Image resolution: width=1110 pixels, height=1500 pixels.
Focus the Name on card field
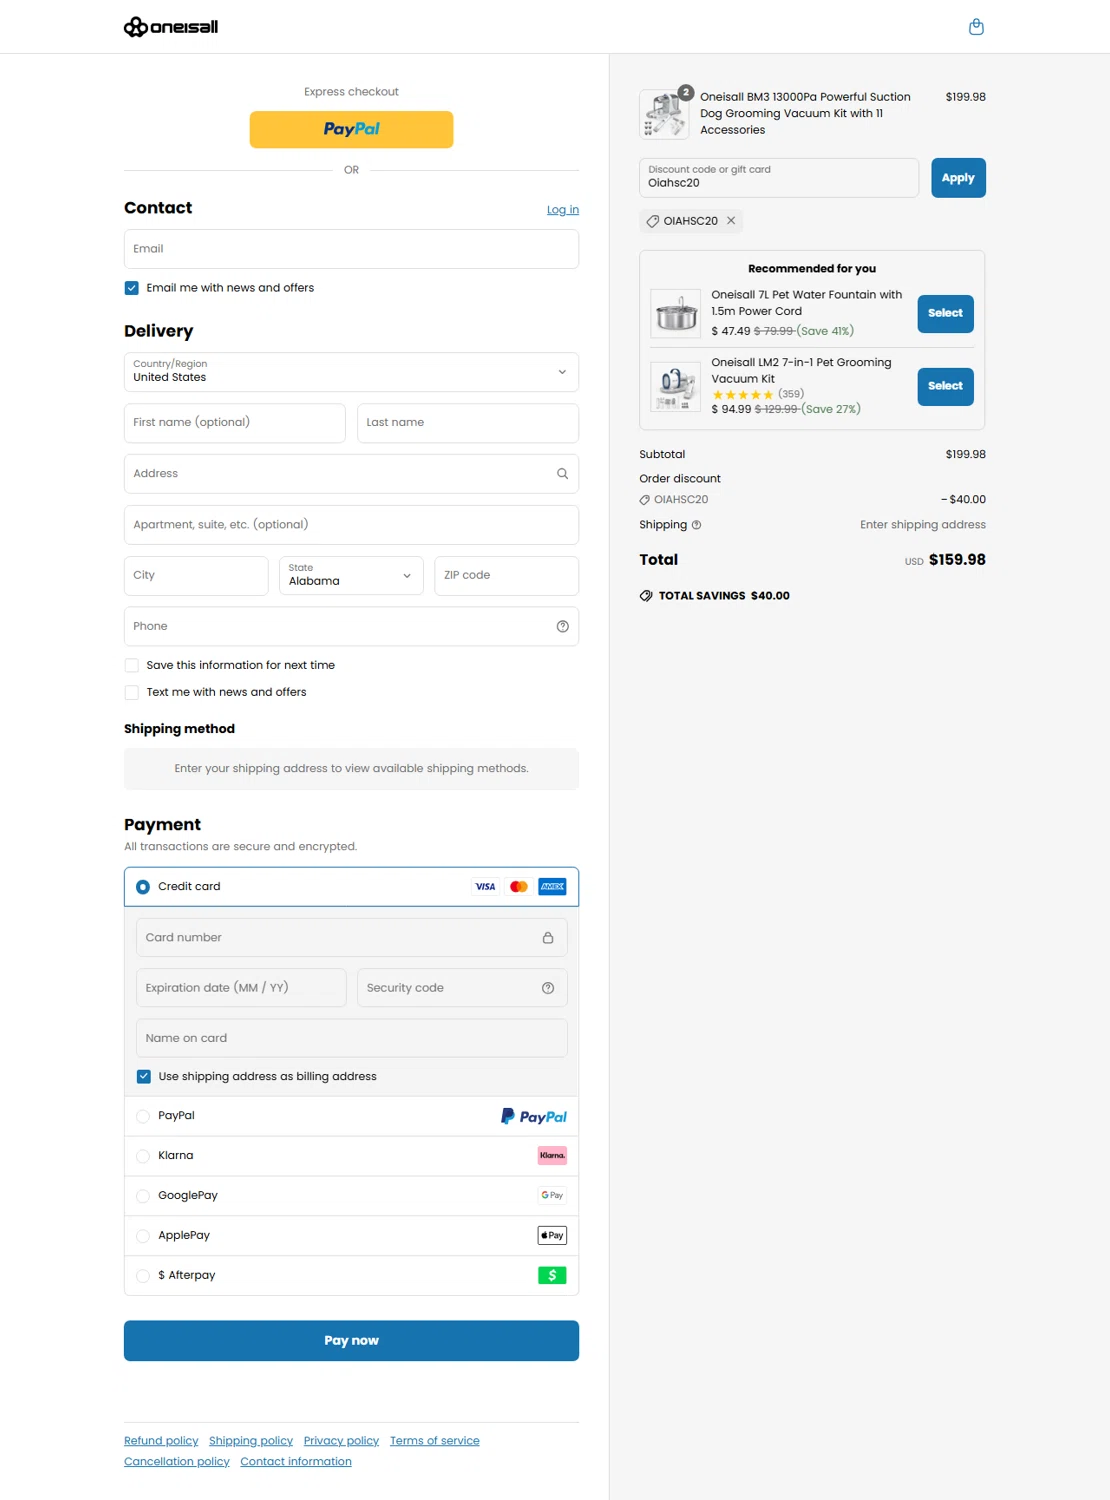351,1039
